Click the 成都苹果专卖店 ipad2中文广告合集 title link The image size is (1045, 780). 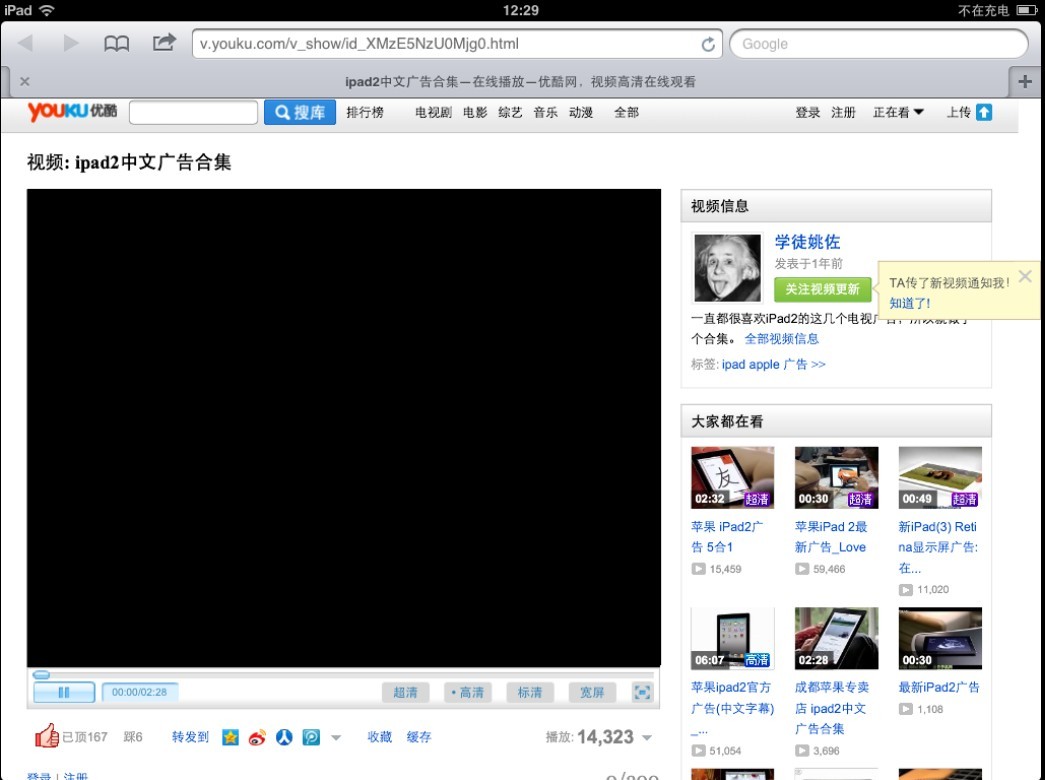point(832,708)
